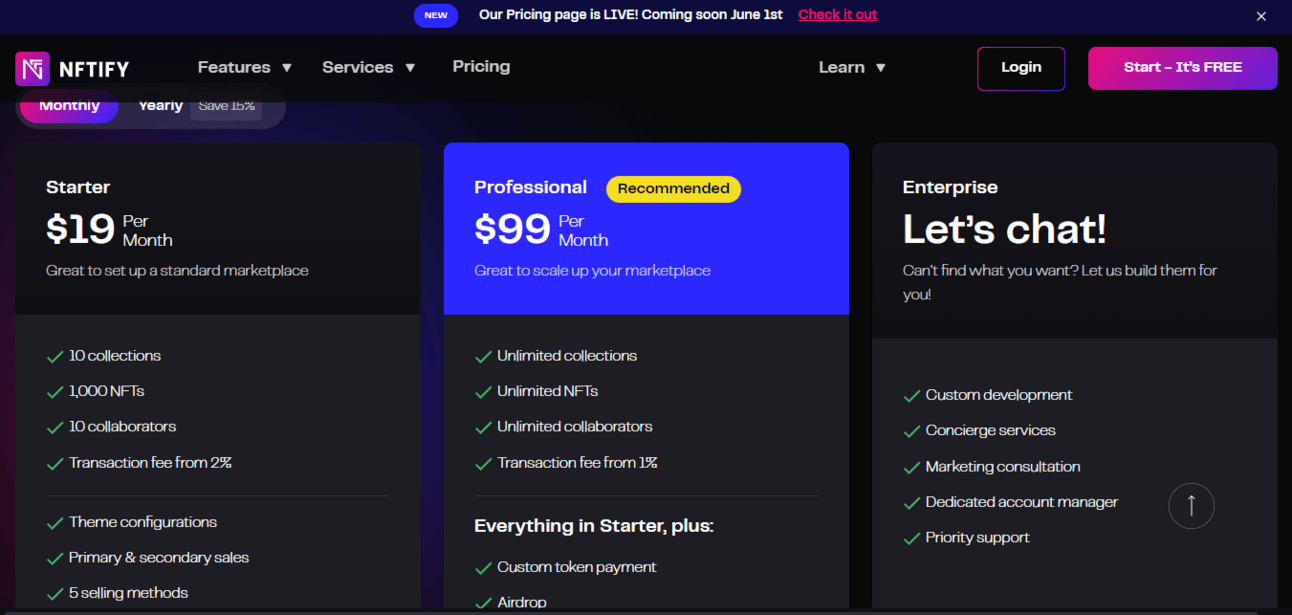Switch billing to Monthly

[69, 106]
